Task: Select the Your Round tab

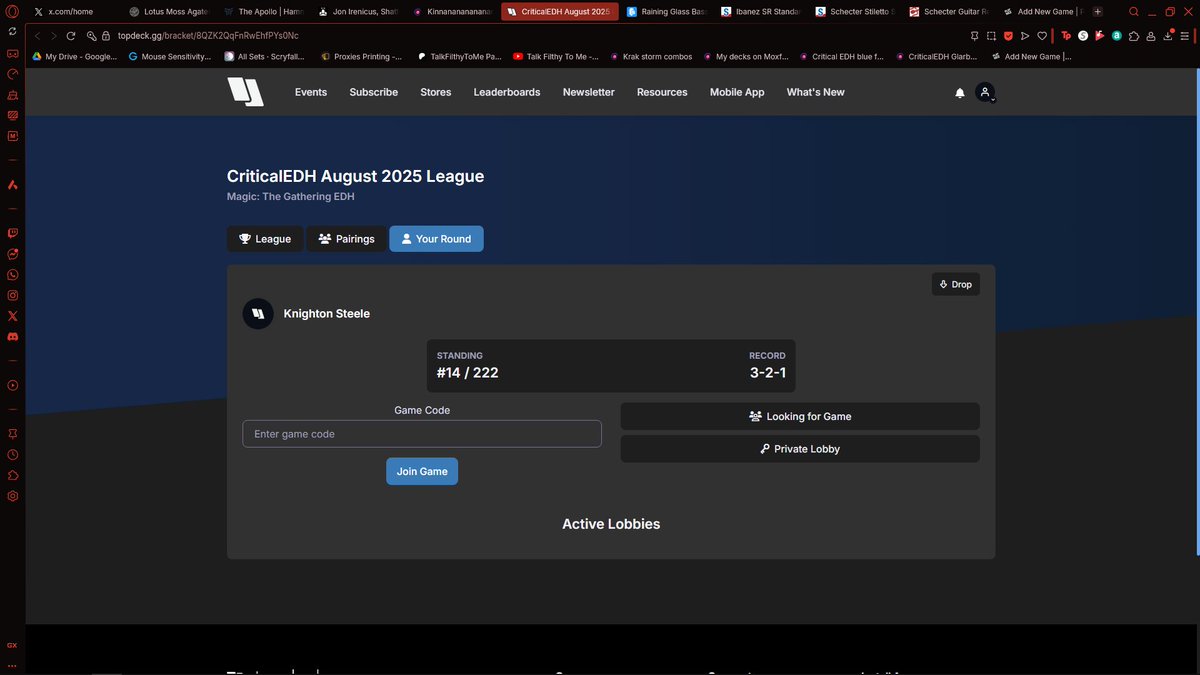Action: pos(436,239)
